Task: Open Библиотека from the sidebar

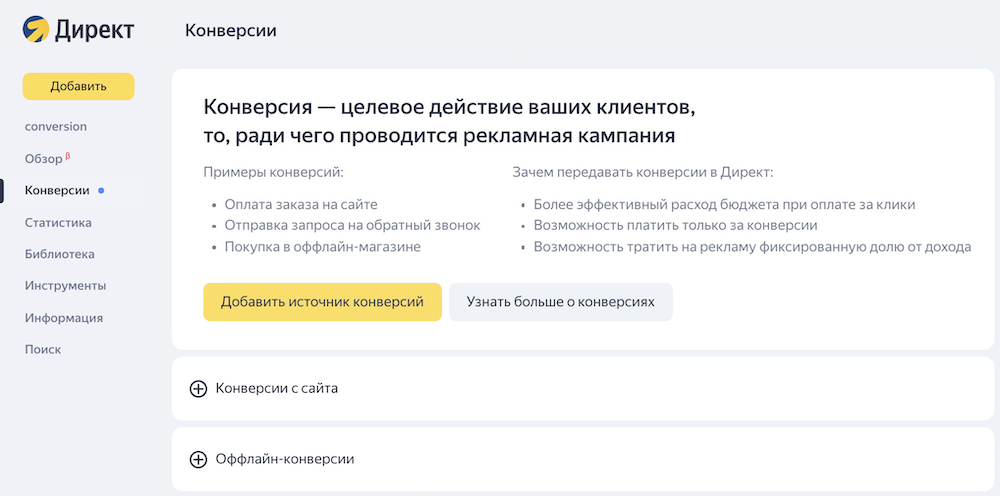Action: click(x=60, y=254)
